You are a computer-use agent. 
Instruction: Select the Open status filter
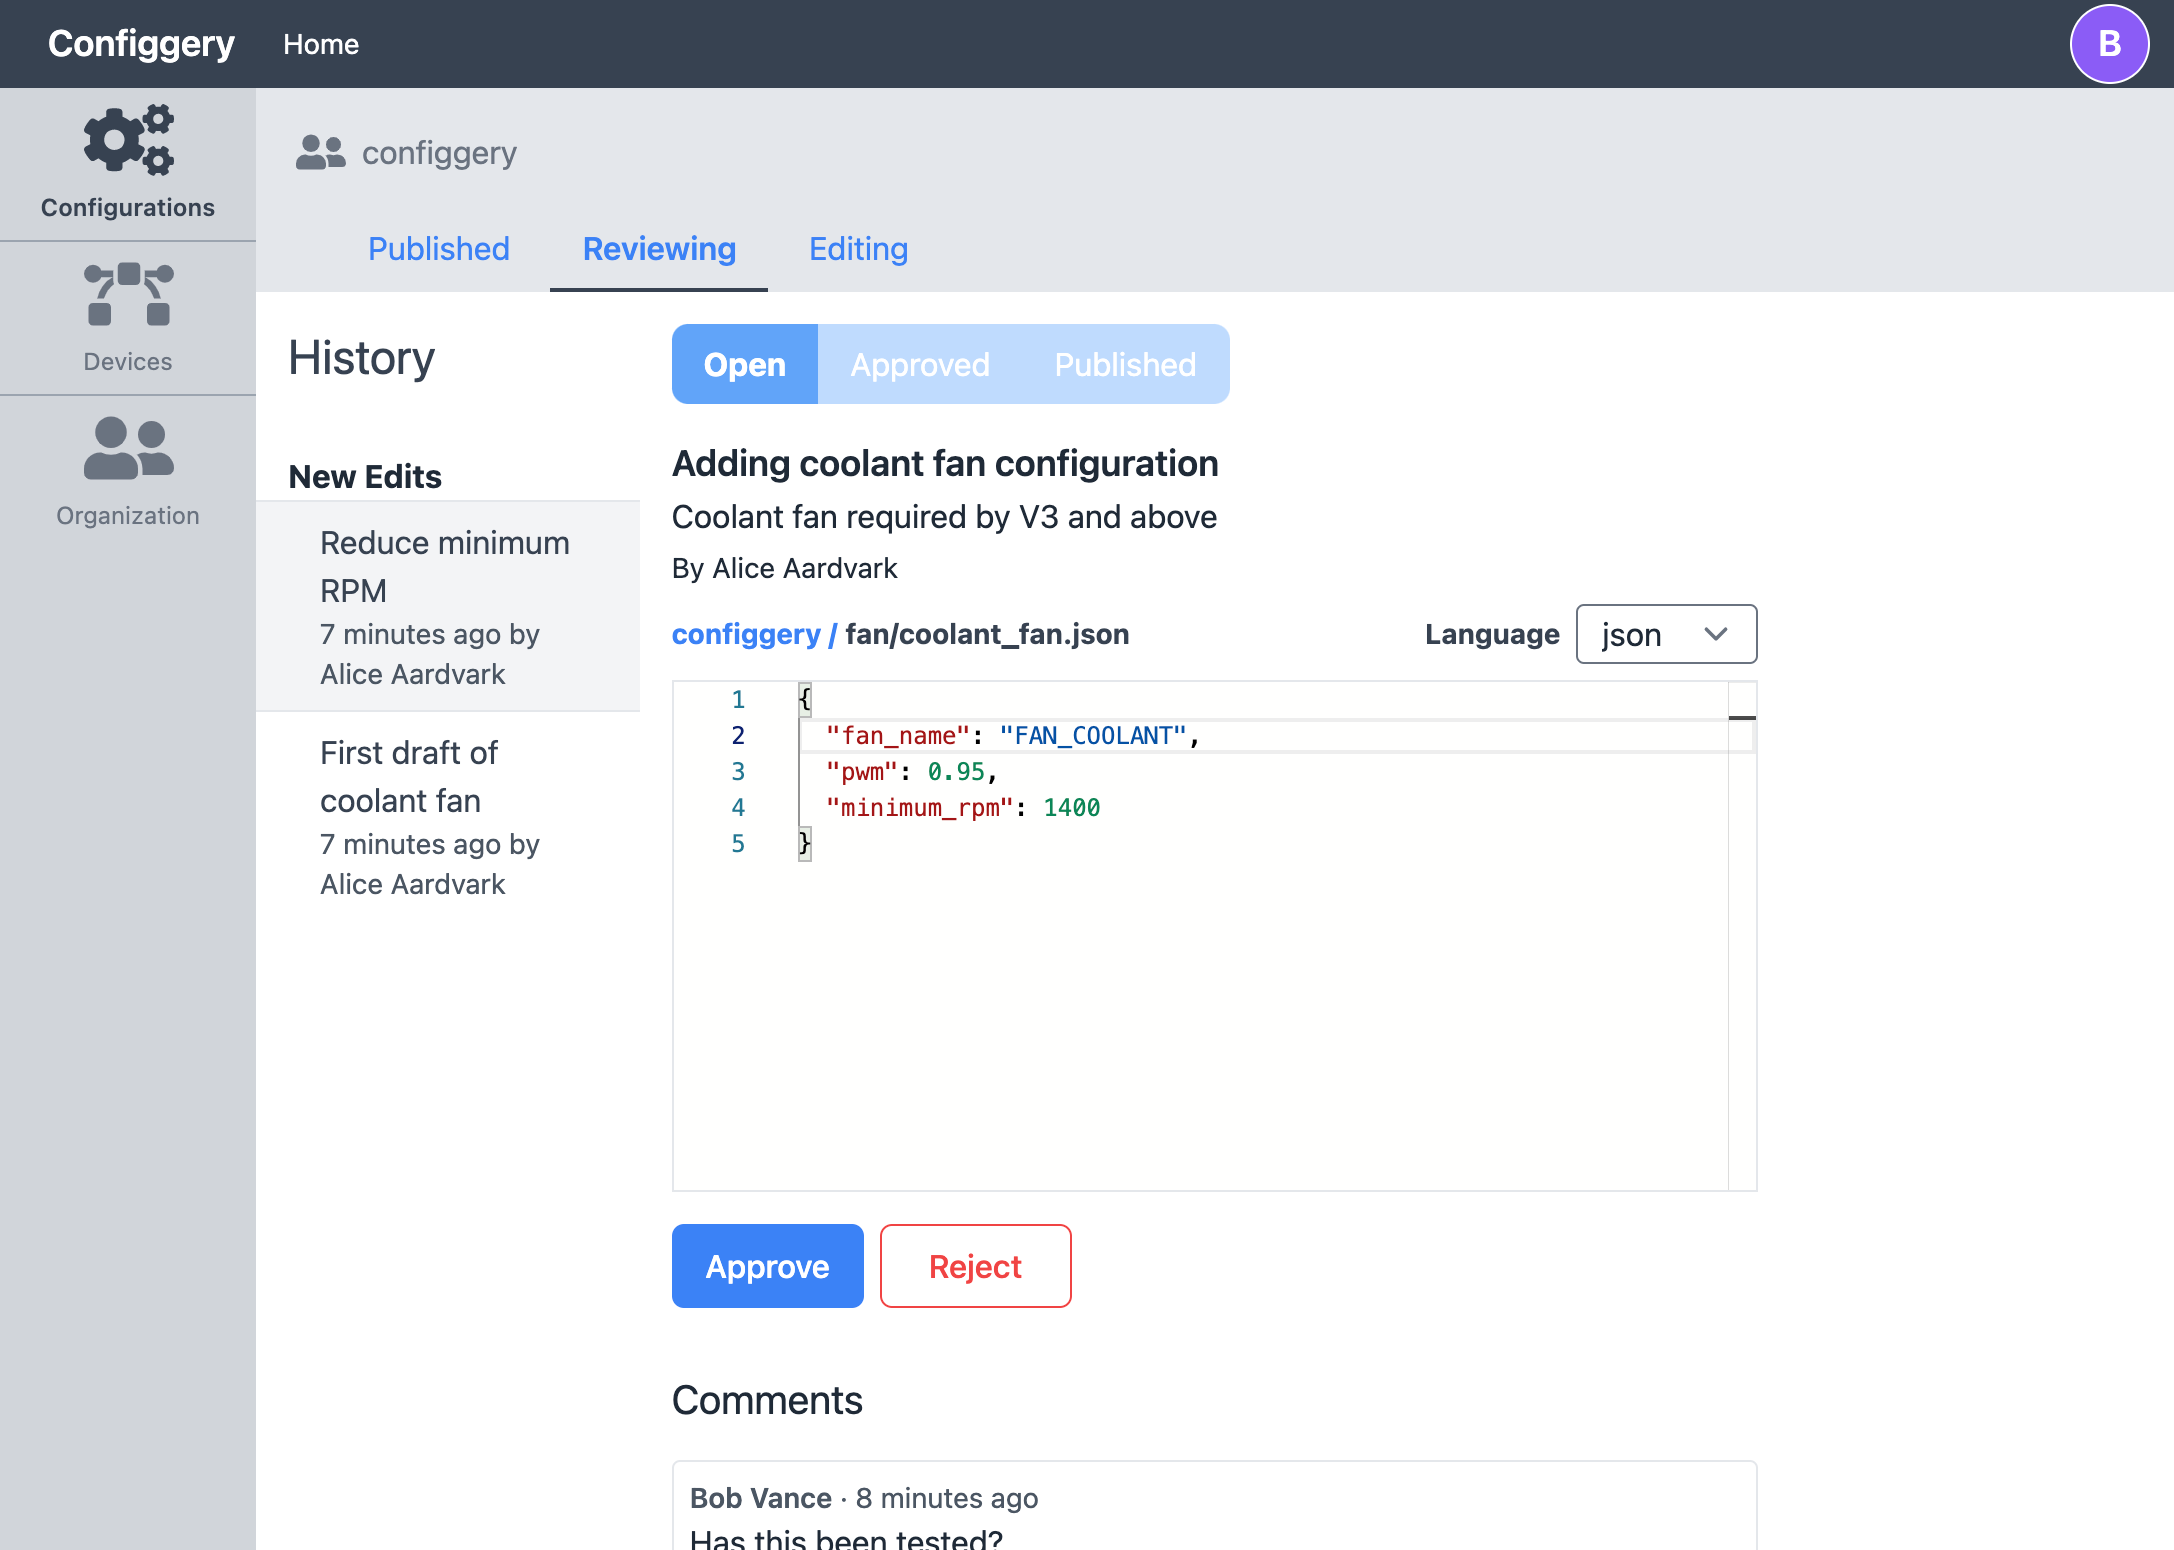(745, 365)
